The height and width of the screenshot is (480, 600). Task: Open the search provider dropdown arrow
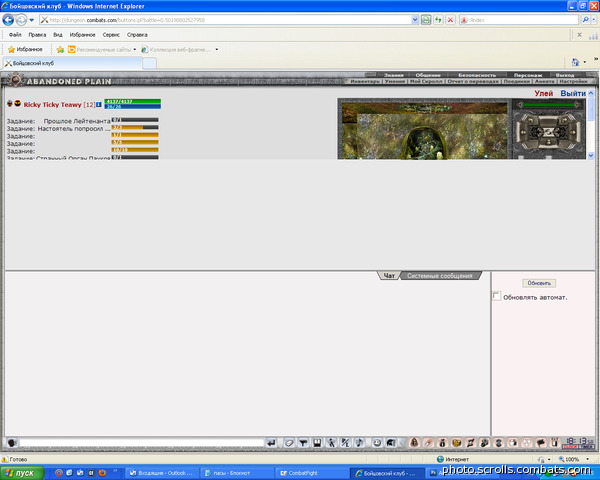593,20
